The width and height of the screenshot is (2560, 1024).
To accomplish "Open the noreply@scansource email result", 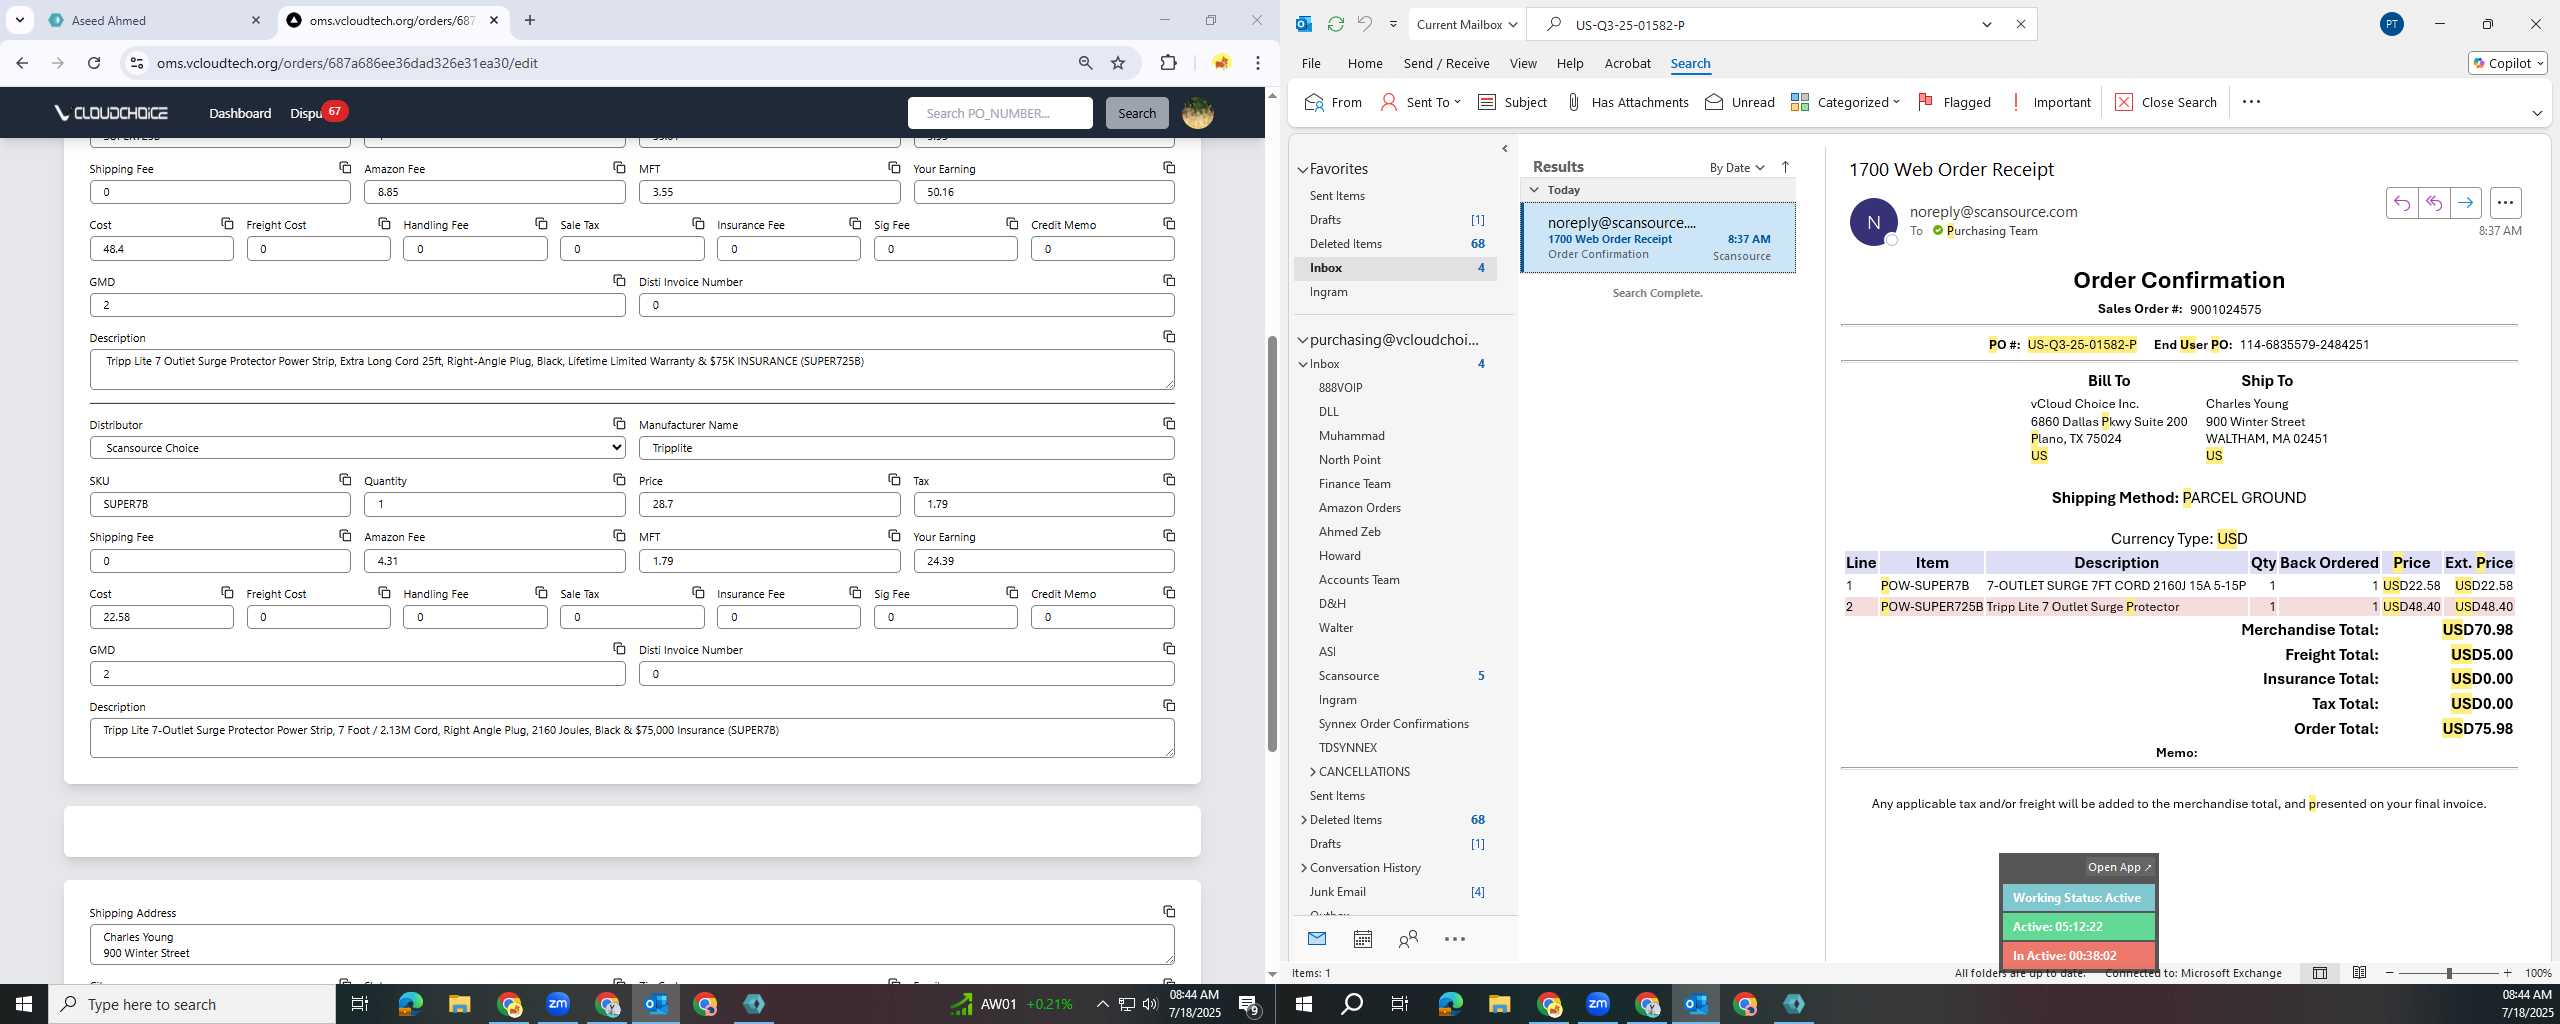I will coord(1658,238).
